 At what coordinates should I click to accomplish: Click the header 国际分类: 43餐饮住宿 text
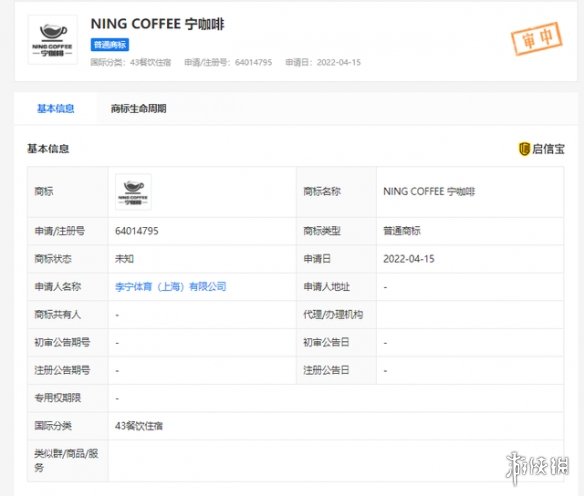click(x=131, y=63)
